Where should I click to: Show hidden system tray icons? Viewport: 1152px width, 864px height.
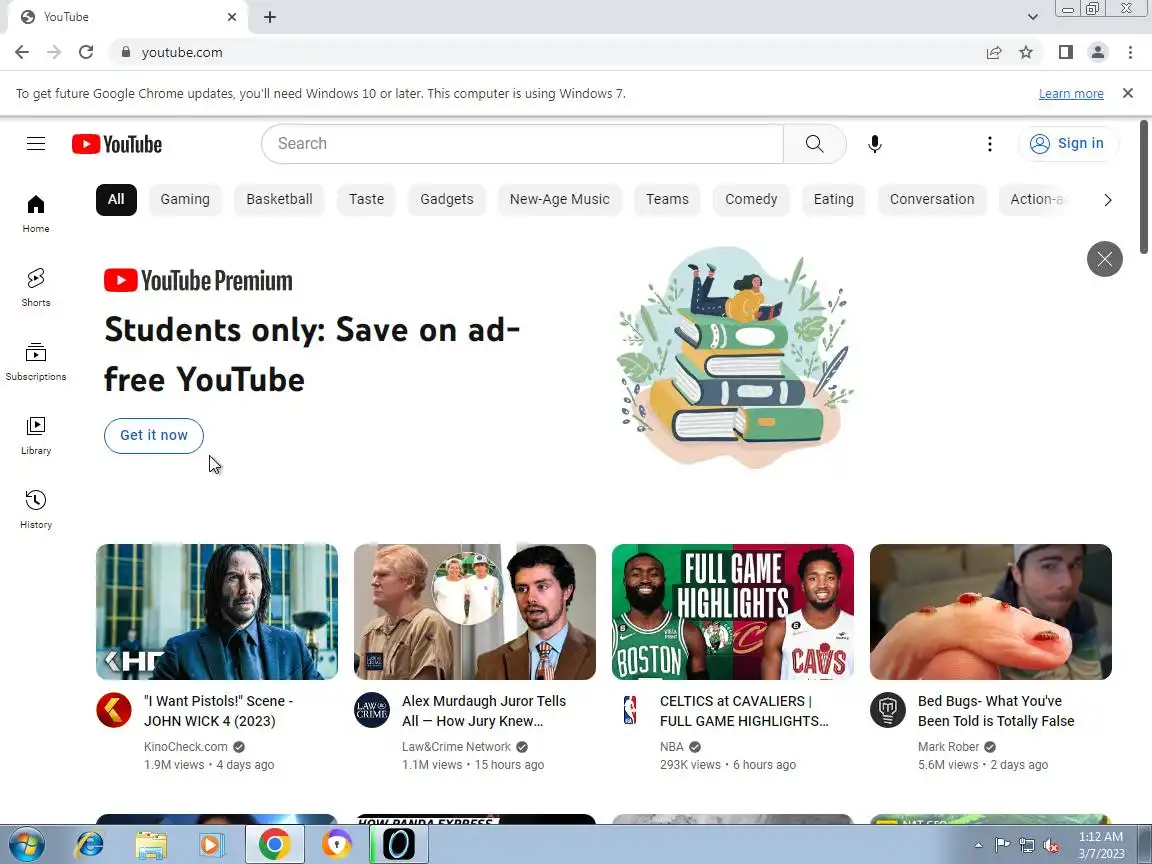[x=979, y=846]
